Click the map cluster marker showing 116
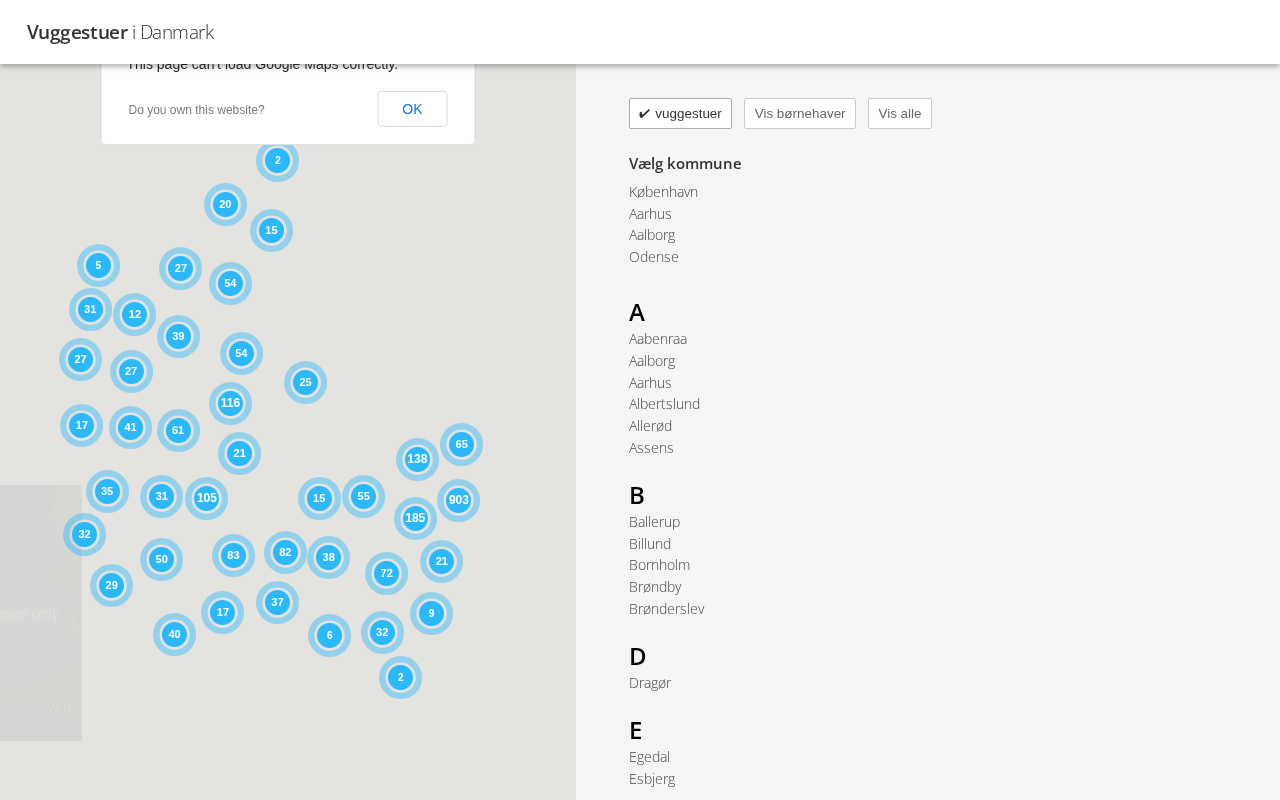This screenshot has height=800, width=1280. (230, 403)
